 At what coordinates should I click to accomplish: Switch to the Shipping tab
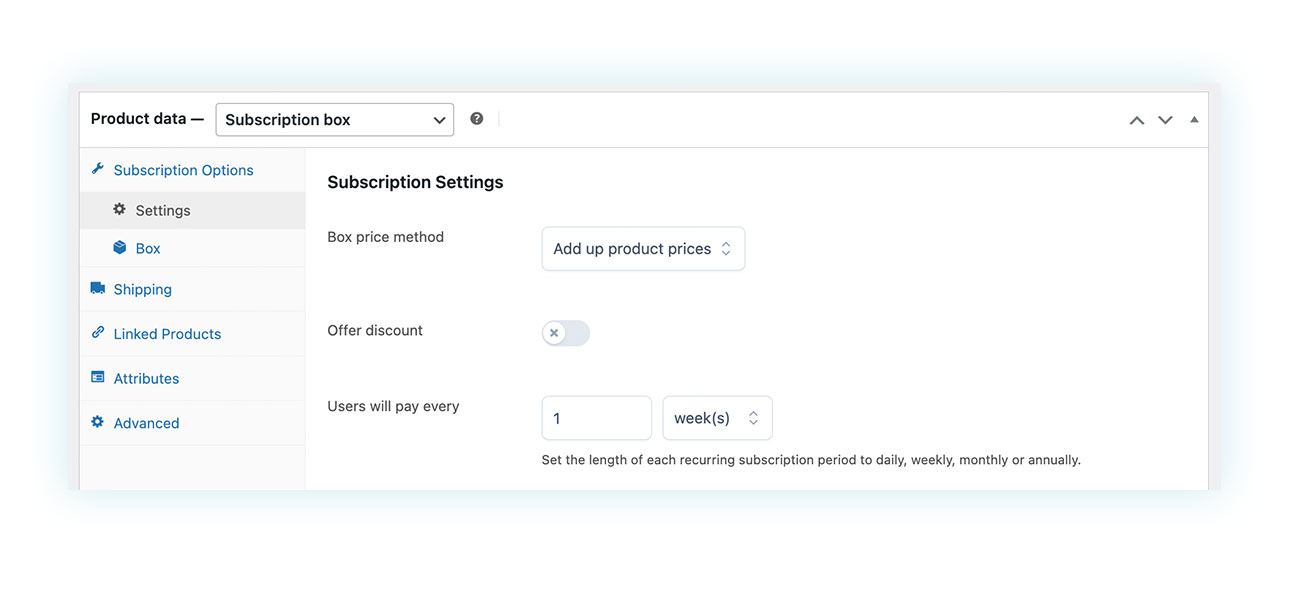click(x=143, y=290)
